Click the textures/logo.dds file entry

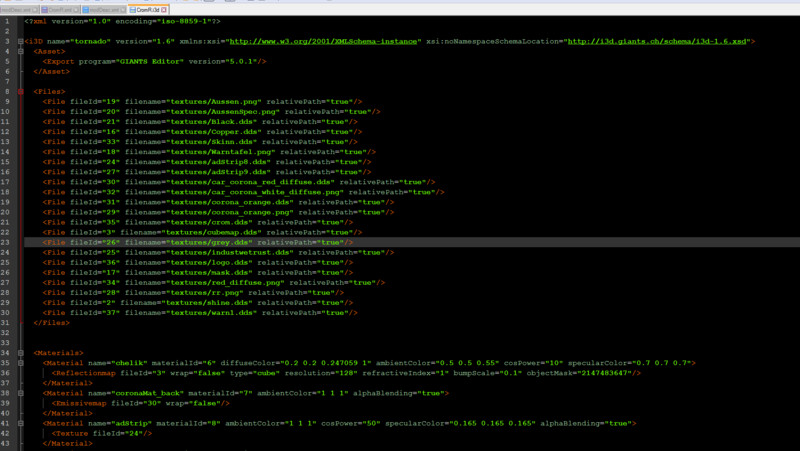point(210,263)
